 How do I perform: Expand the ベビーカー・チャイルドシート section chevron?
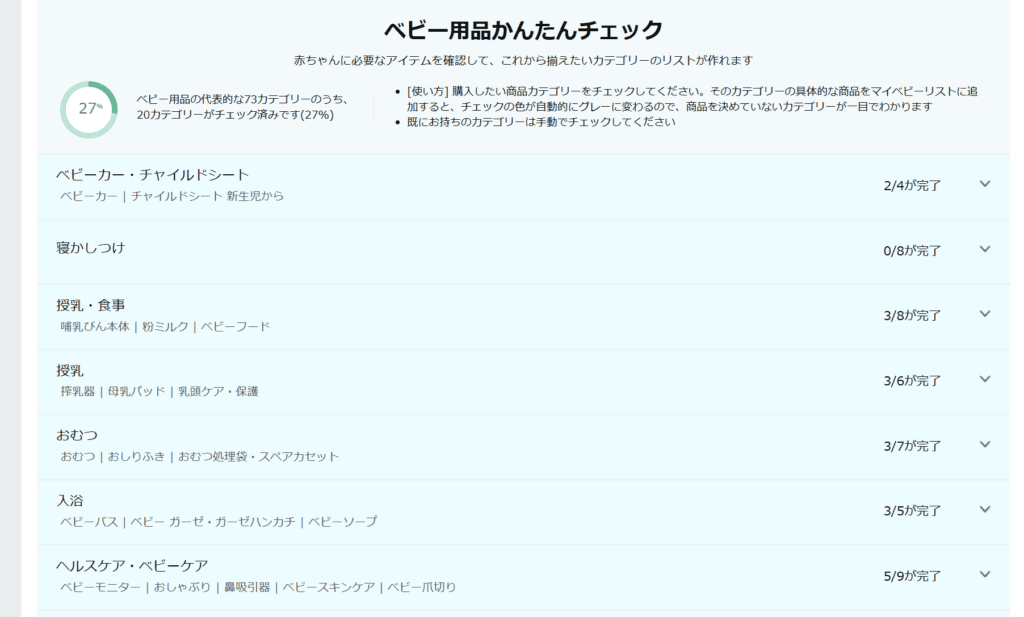coord(984,184)
